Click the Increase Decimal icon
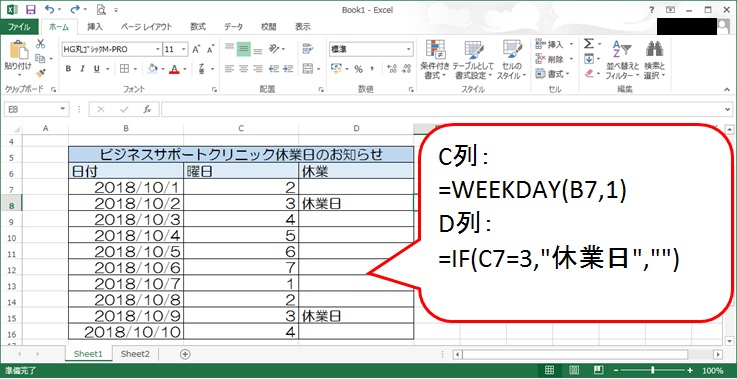737x379 pixels. [x=392, y=69]
